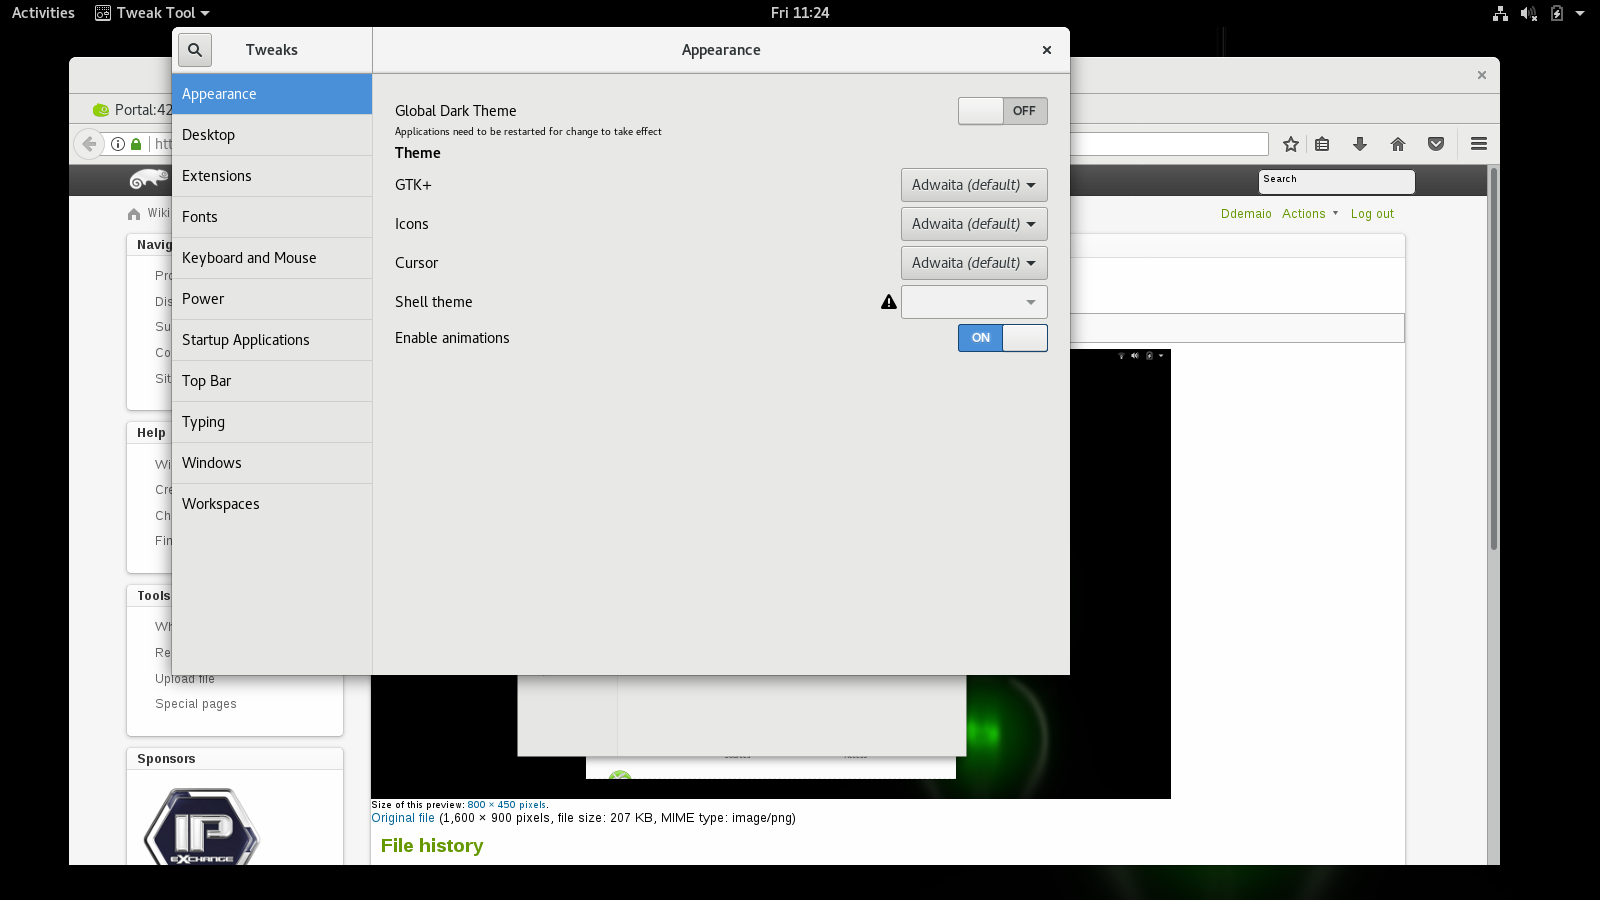This screenshot has width=1600, height=900.
Task: Open the Icons theme dropdown
Action: point(973,224)
